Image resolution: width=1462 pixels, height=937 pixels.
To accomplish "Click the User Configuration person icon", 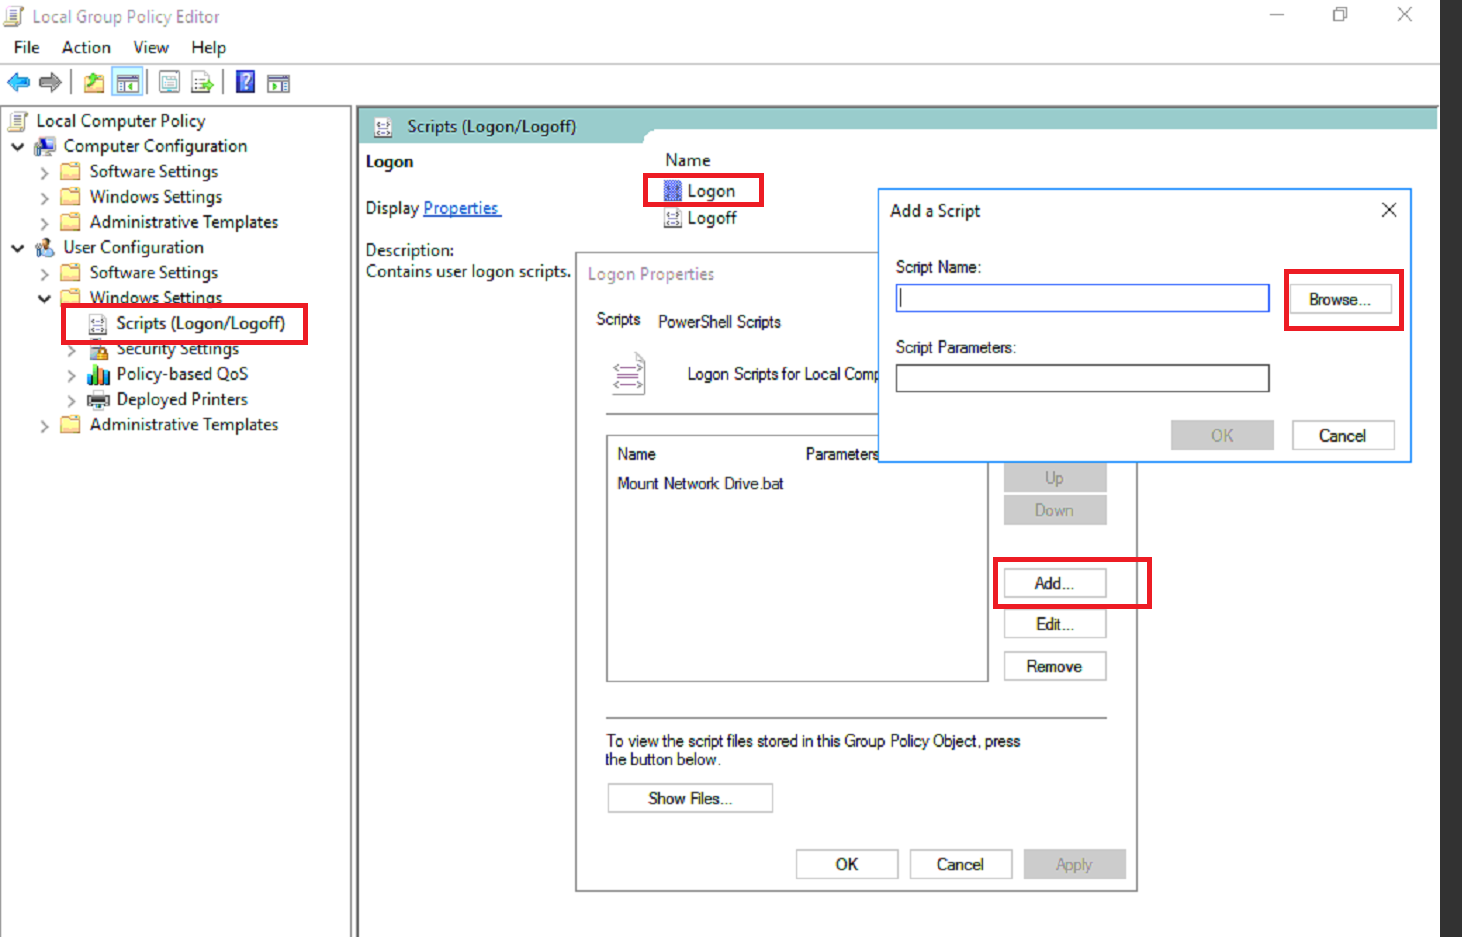I will (x=45, y=247).
